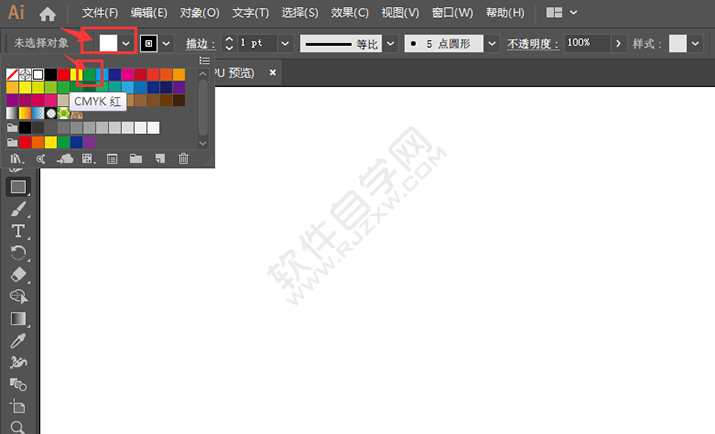Click the Ai application logo
Image resolution: width=715 pixels, height=434 pixels.
tap(16, 12)
